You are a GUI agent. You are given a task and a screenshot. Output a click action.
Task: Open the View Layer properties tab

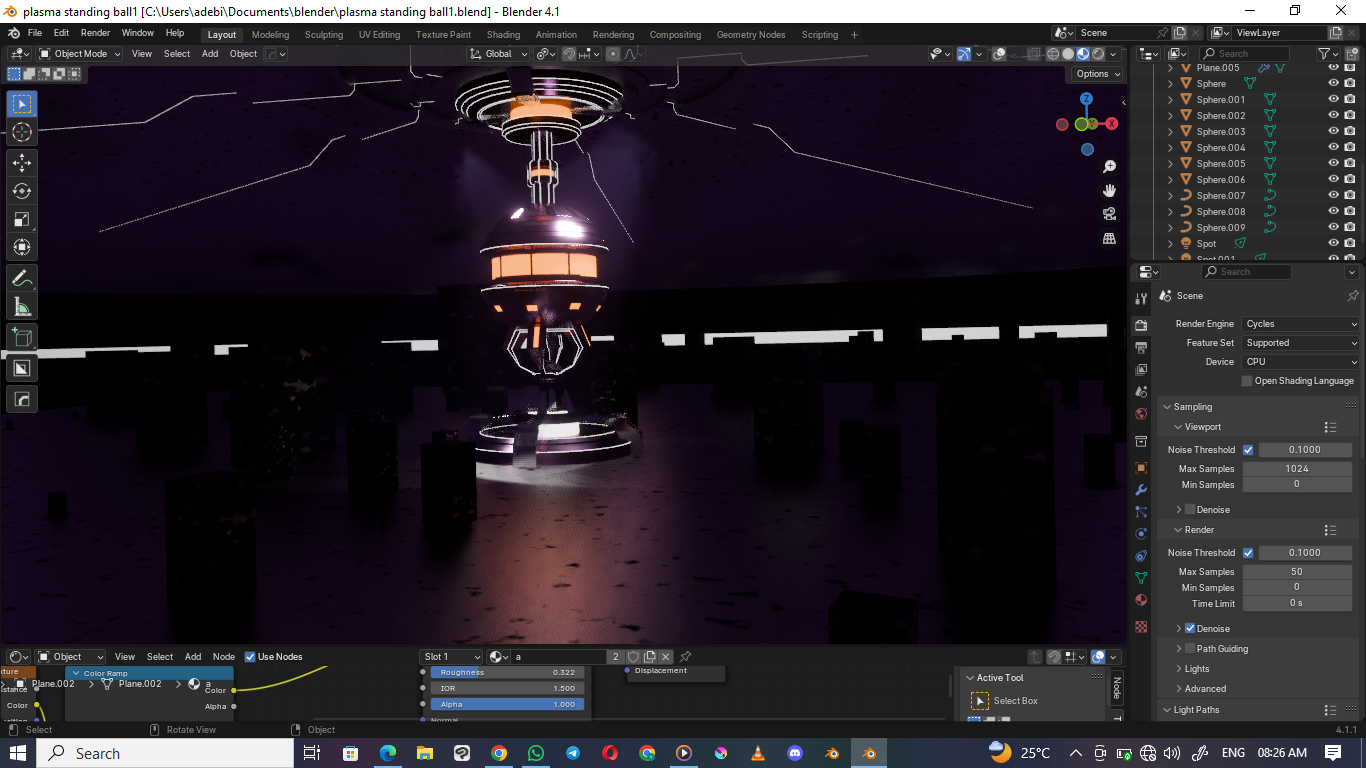1141,370
